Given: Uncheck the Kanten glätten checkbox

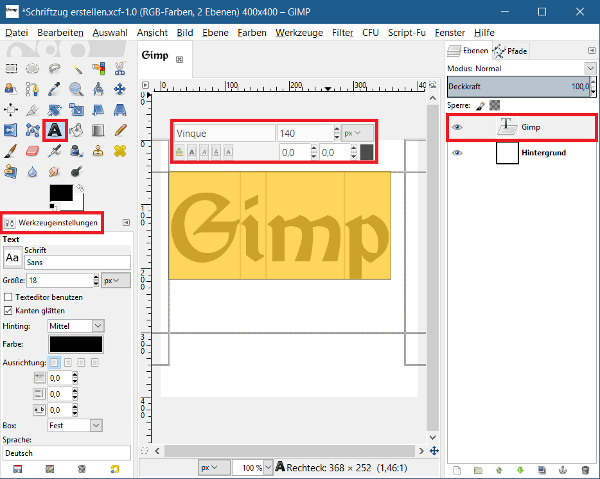Looking at the screenshot, I should click(x=8, y=310).
